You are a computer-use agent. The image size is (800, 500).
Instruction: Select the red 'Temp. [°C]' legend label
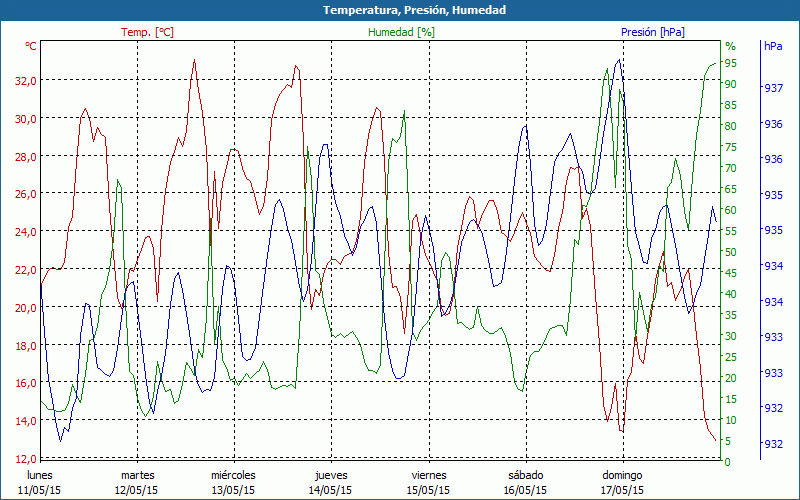pos(147,32)
